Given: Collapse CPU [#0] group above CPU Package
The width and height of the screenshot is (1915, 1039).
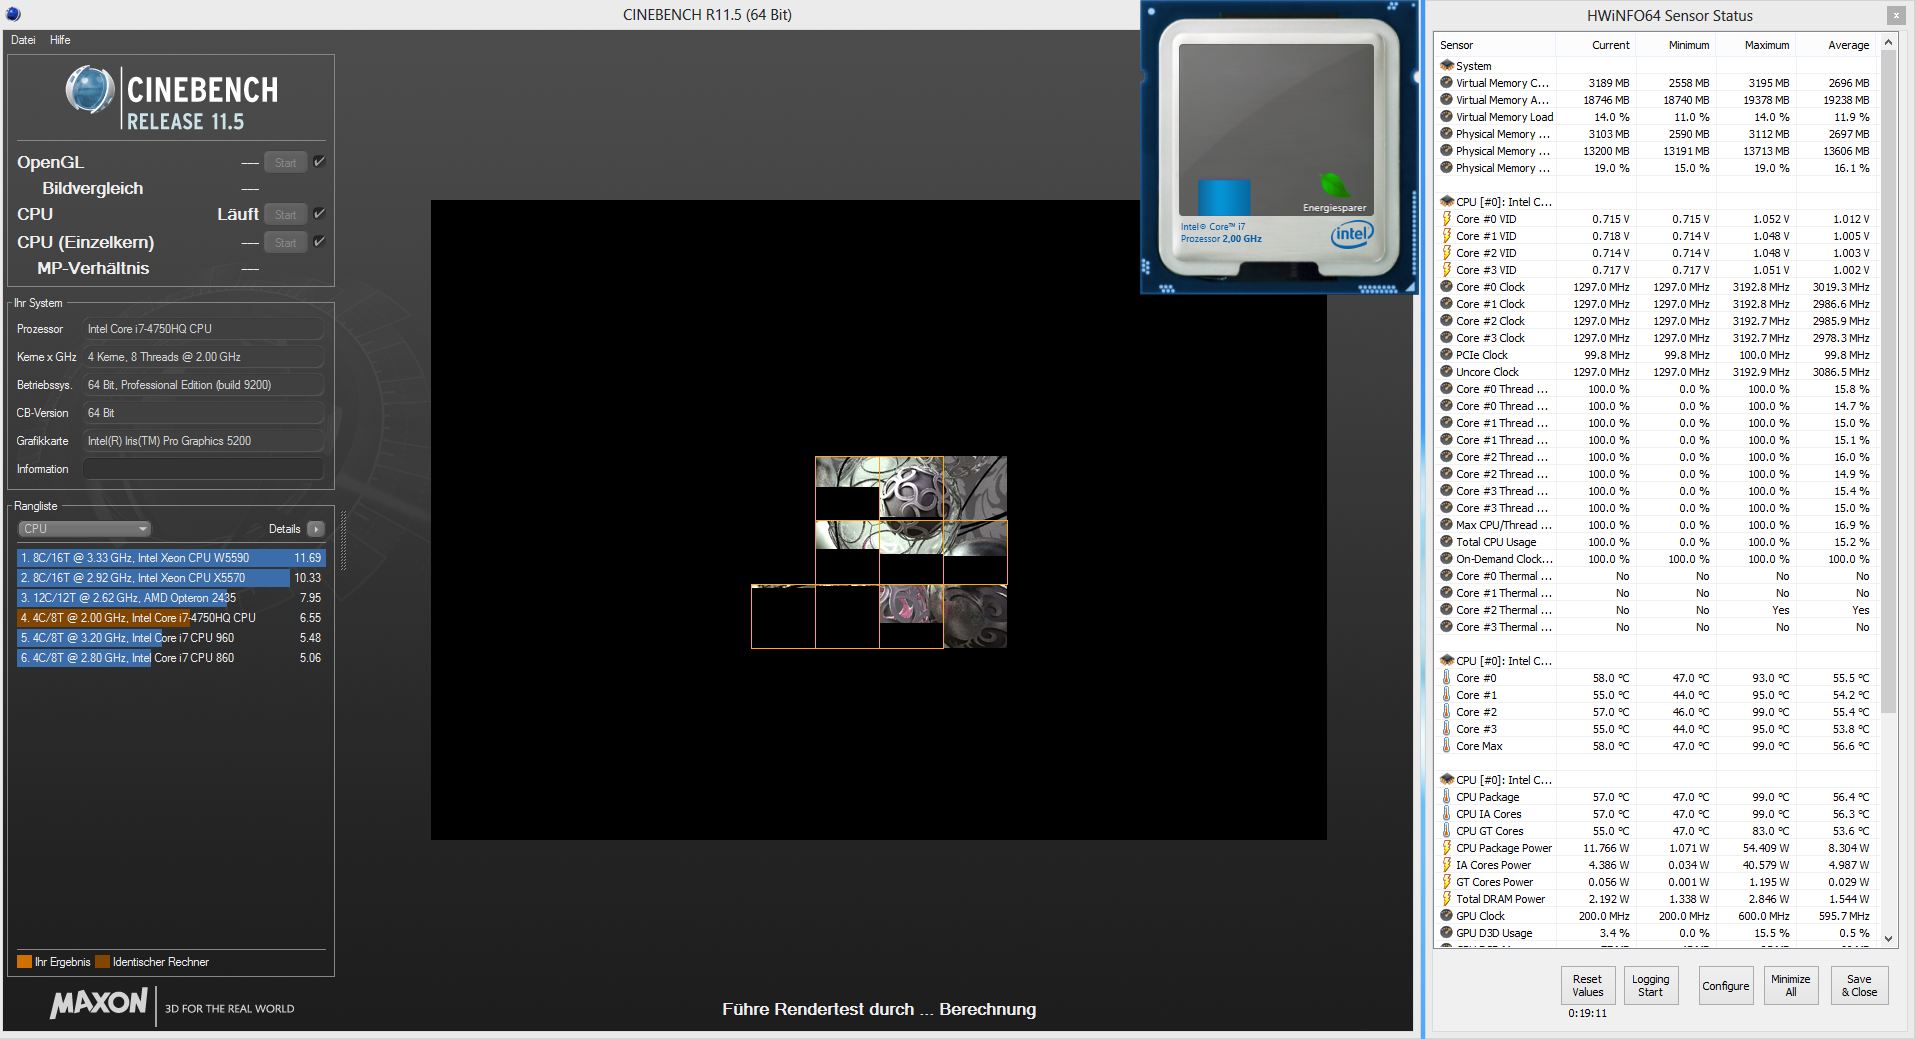Looking at the screenshot, I should pyautogui.click(x=1496, y=780).
